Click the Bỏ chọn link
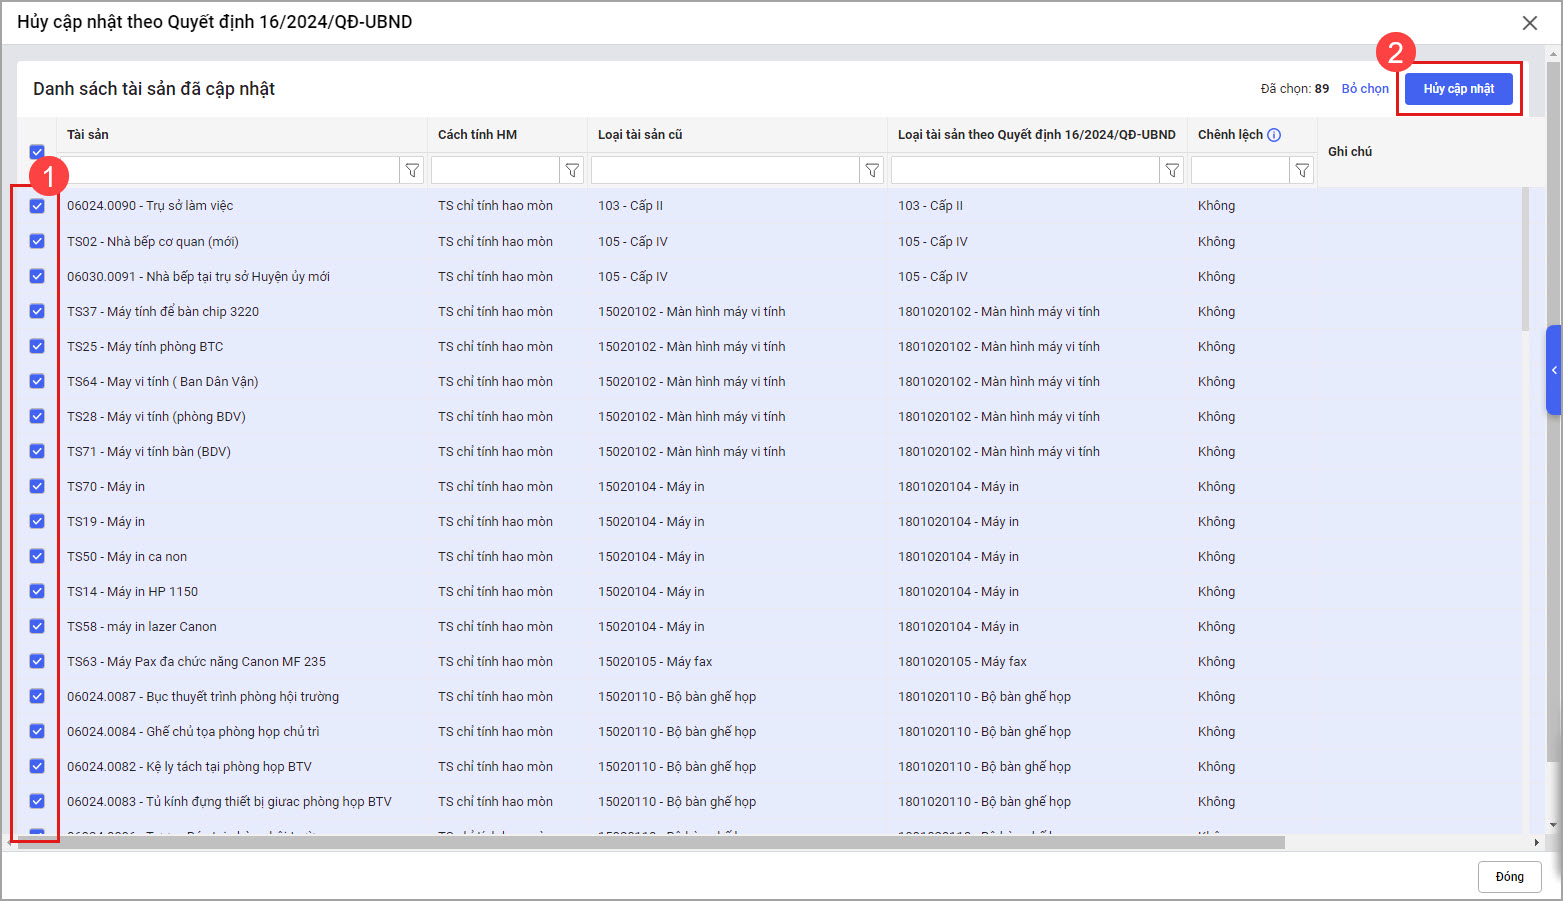 tap(1365, 89)
